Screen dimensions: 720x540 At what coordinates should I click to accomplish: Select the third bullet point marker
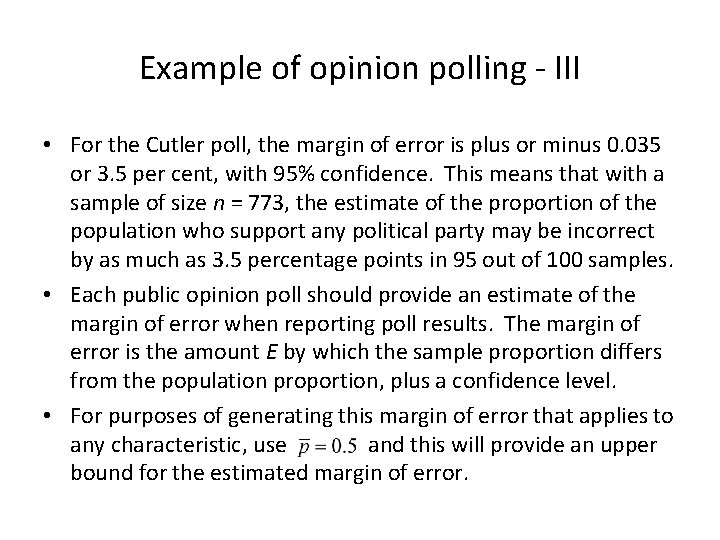click(47, 416)
